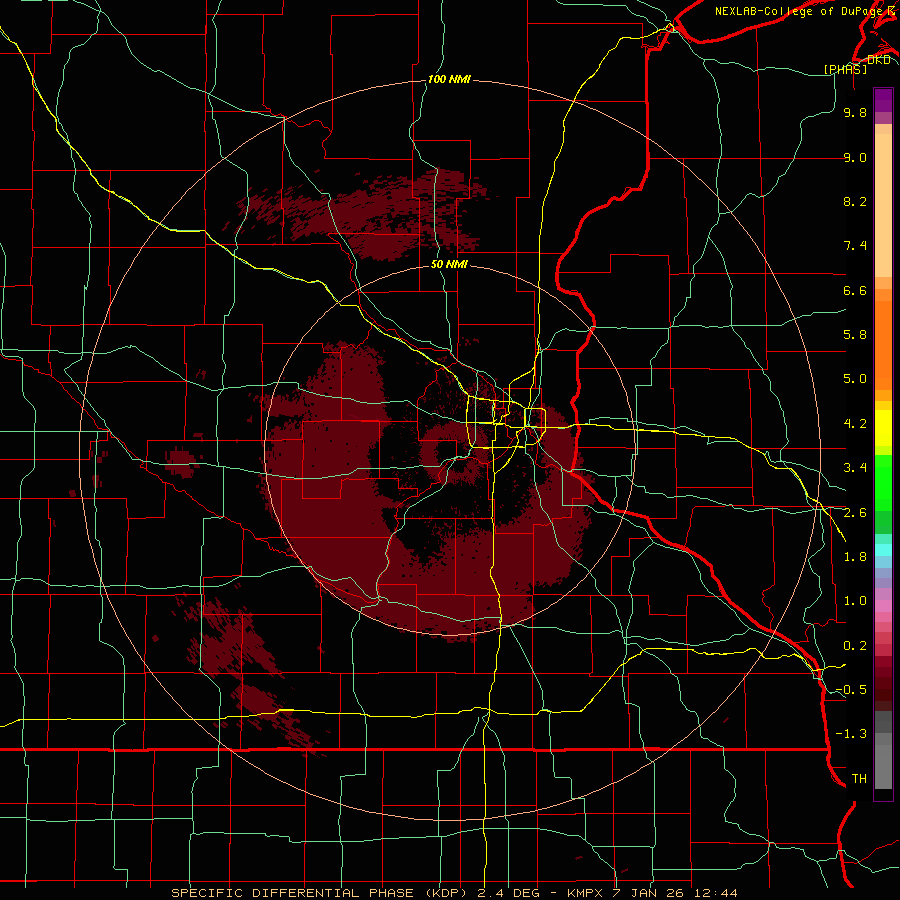Click the 1.0 value on the color scale
This screenshot has width=900, height=900.
click(855, 601)
